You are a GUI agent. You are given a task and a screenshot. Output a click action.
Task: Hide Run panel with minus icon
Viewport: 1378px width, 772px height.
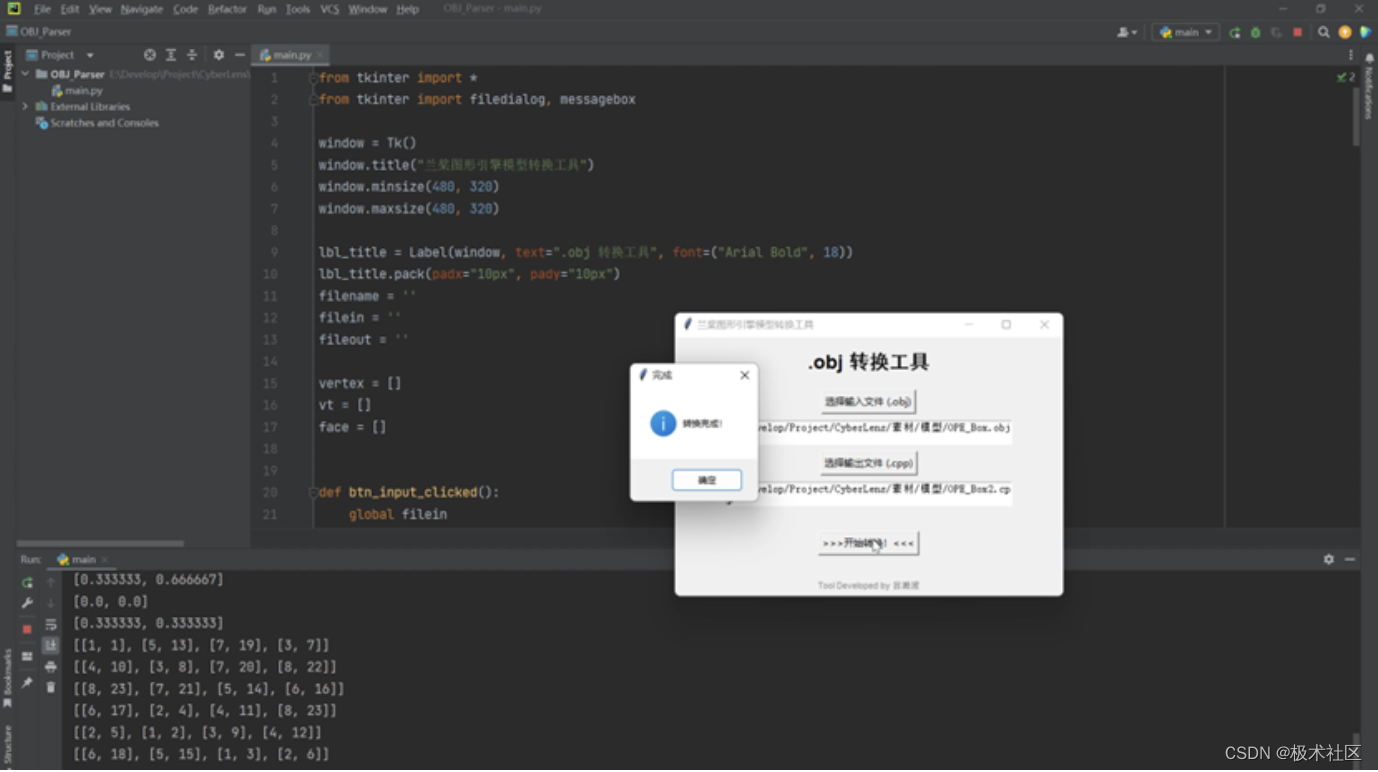(x=1350, y=559)
